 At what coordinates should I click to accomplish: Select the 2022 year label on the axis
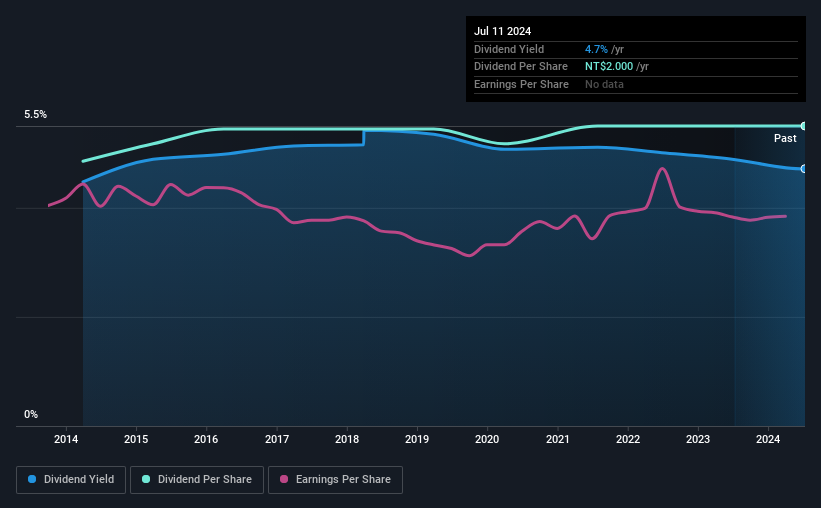coord(628,439)
